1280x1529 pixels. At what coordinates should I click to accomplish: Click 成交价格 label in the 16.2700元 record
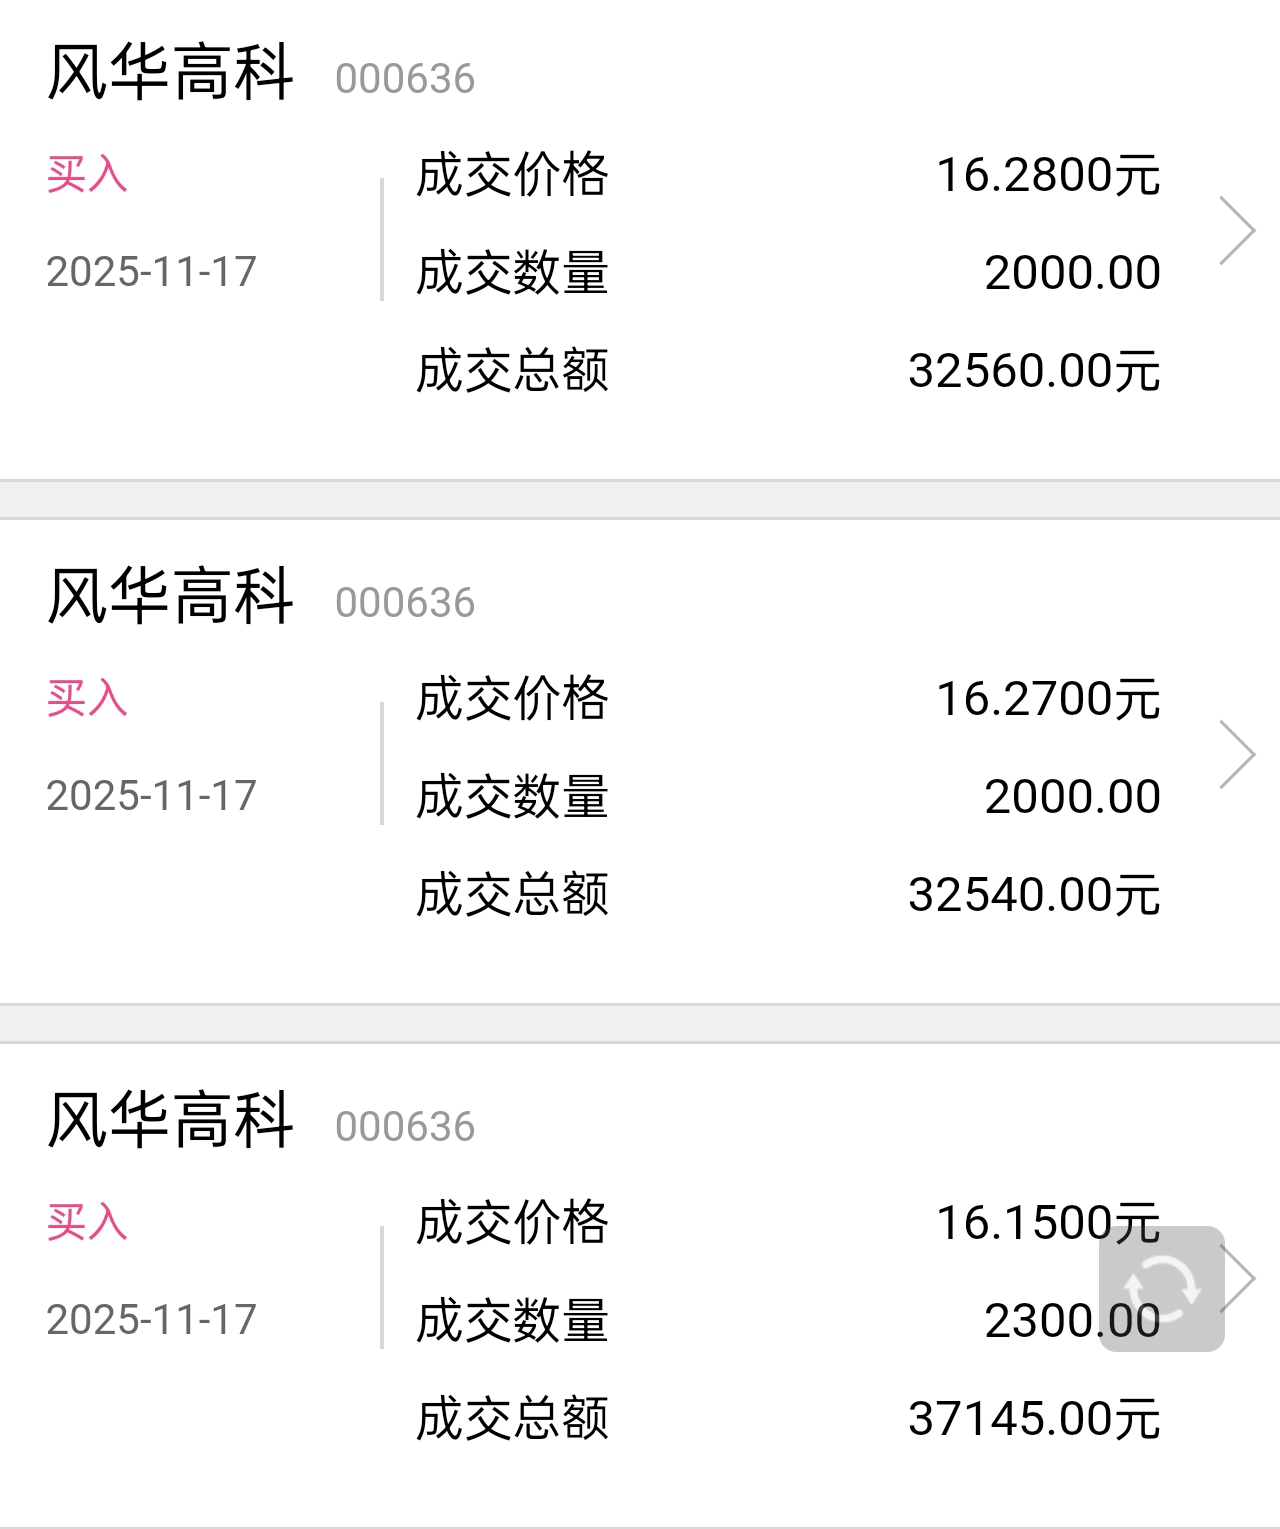pyautogui.click(x=513, y=699)
